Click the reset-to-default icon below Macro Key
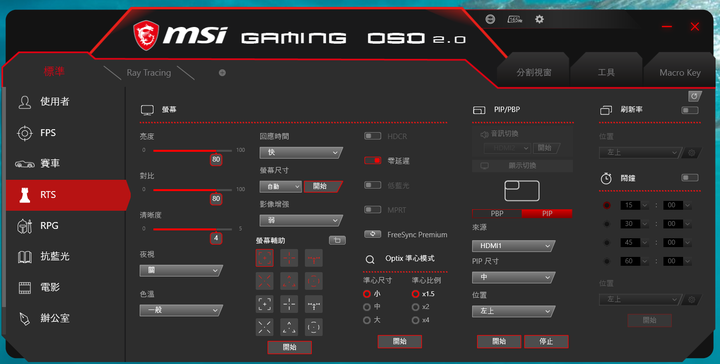720x364 pixels. [x=694, y=96]
